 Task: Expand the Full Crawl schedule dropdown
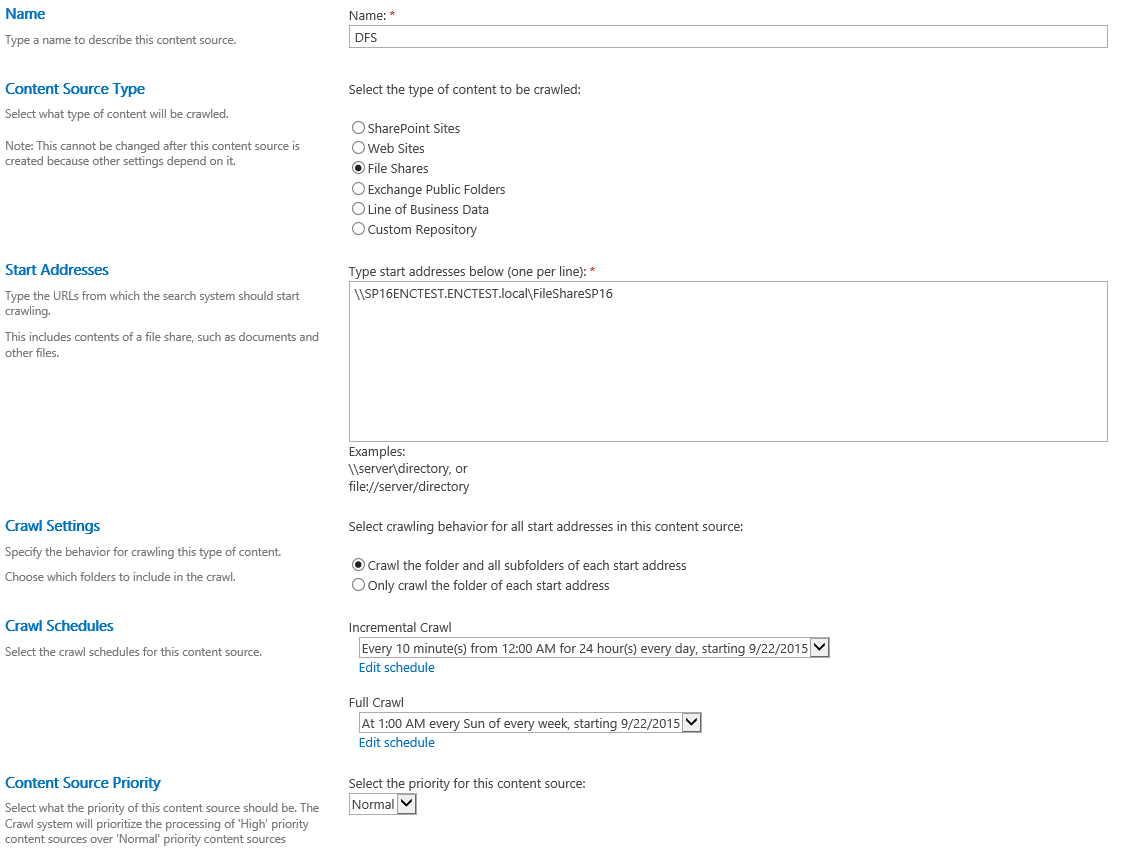pos(530,723)
